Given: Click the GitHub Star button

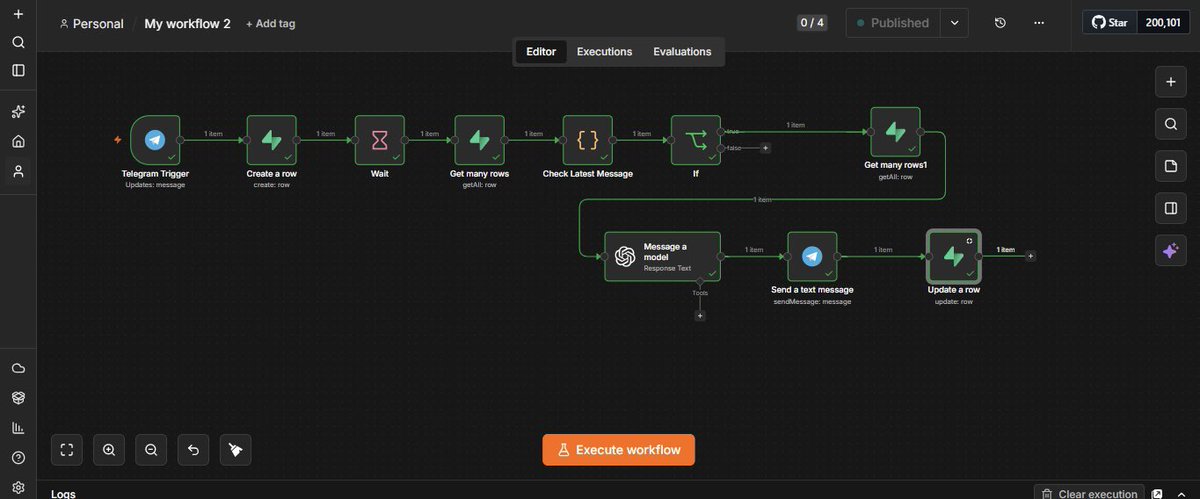Looking at the screenshot, I should pyautogui.click(x=1110, y=22).
